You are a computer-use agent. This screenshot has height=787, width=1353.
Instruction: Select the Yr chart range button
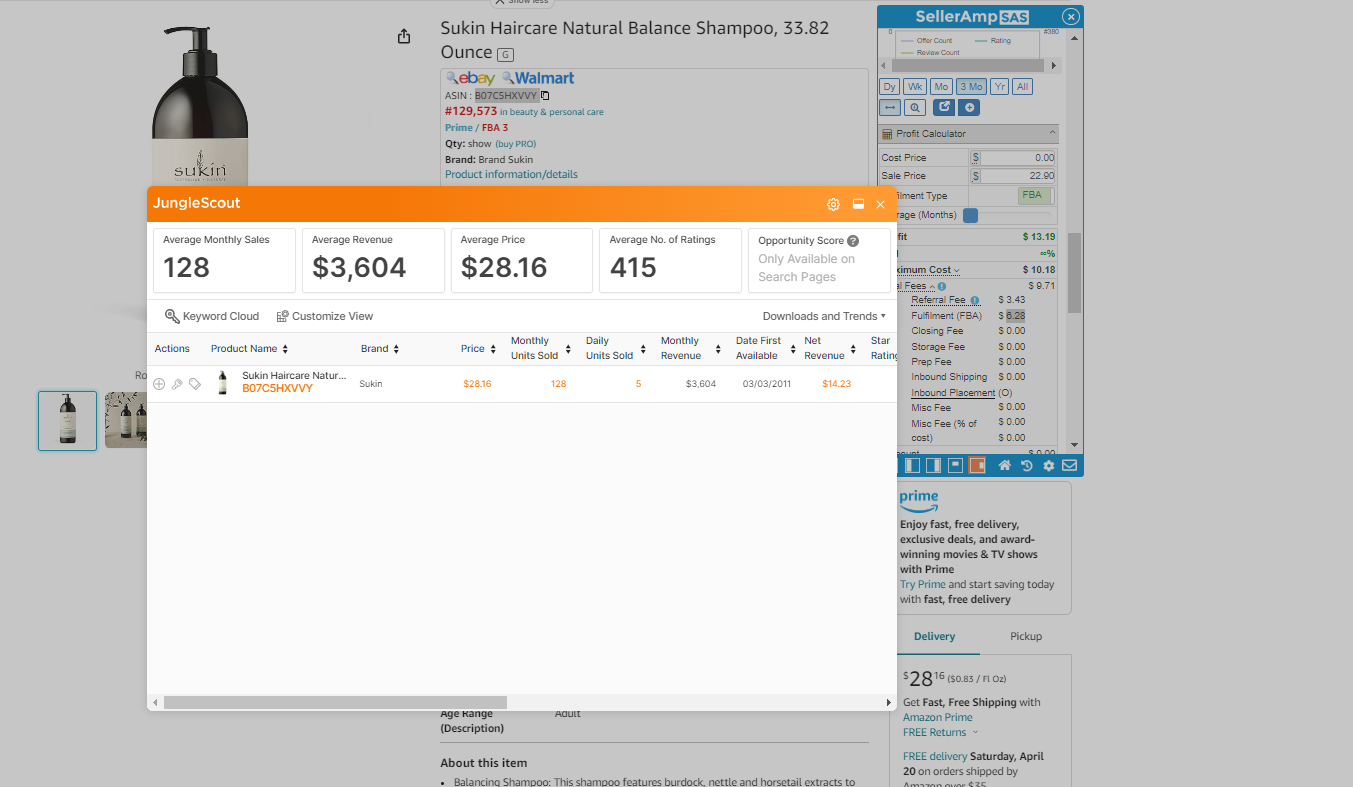tap(999, 87)
